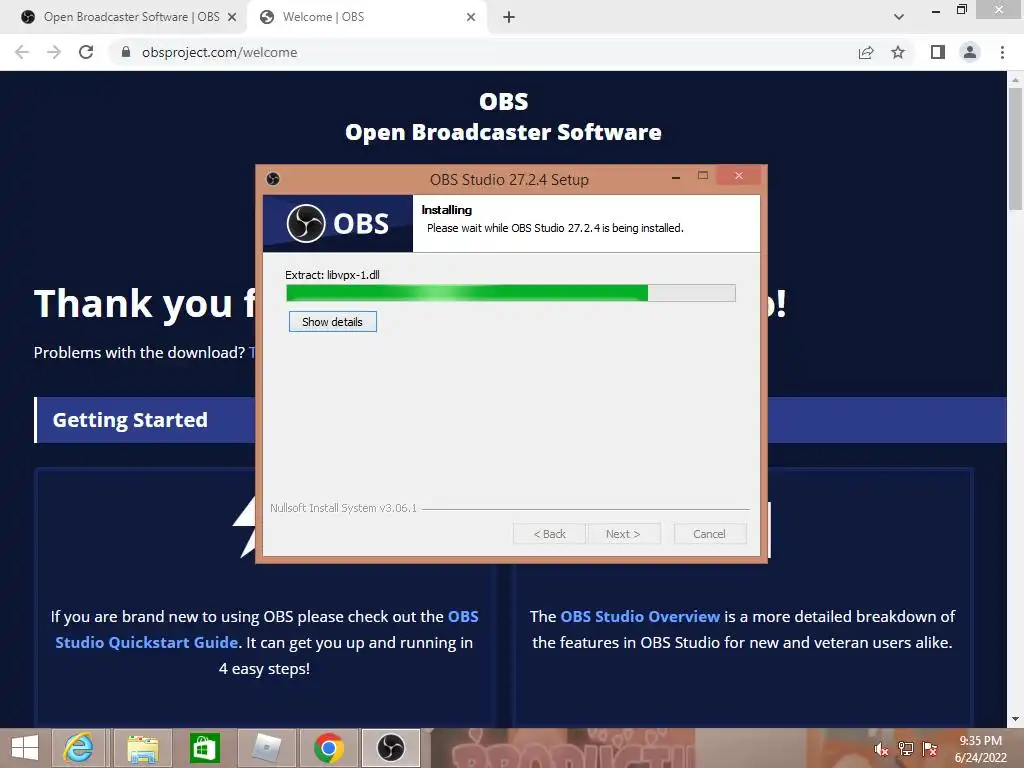Select the Welcome | OBS tab
1024x768 pixels.
[x=366, y=17]
